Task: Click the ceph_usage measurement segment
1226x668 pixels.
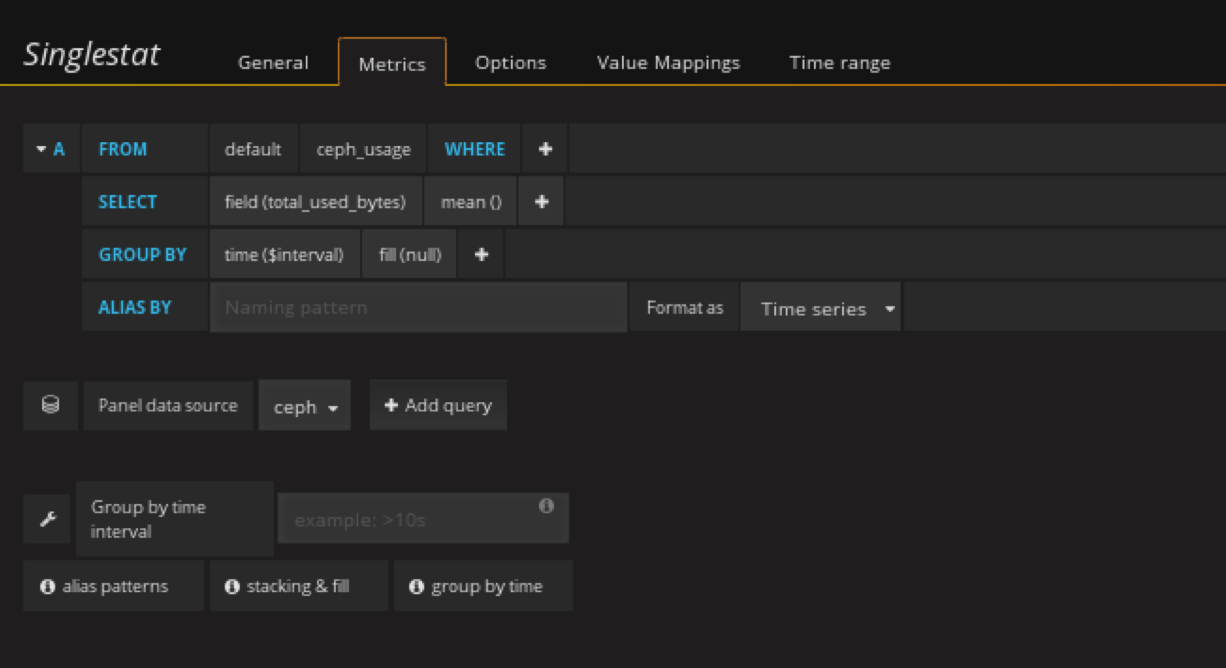Action: [x=363, y=149]
